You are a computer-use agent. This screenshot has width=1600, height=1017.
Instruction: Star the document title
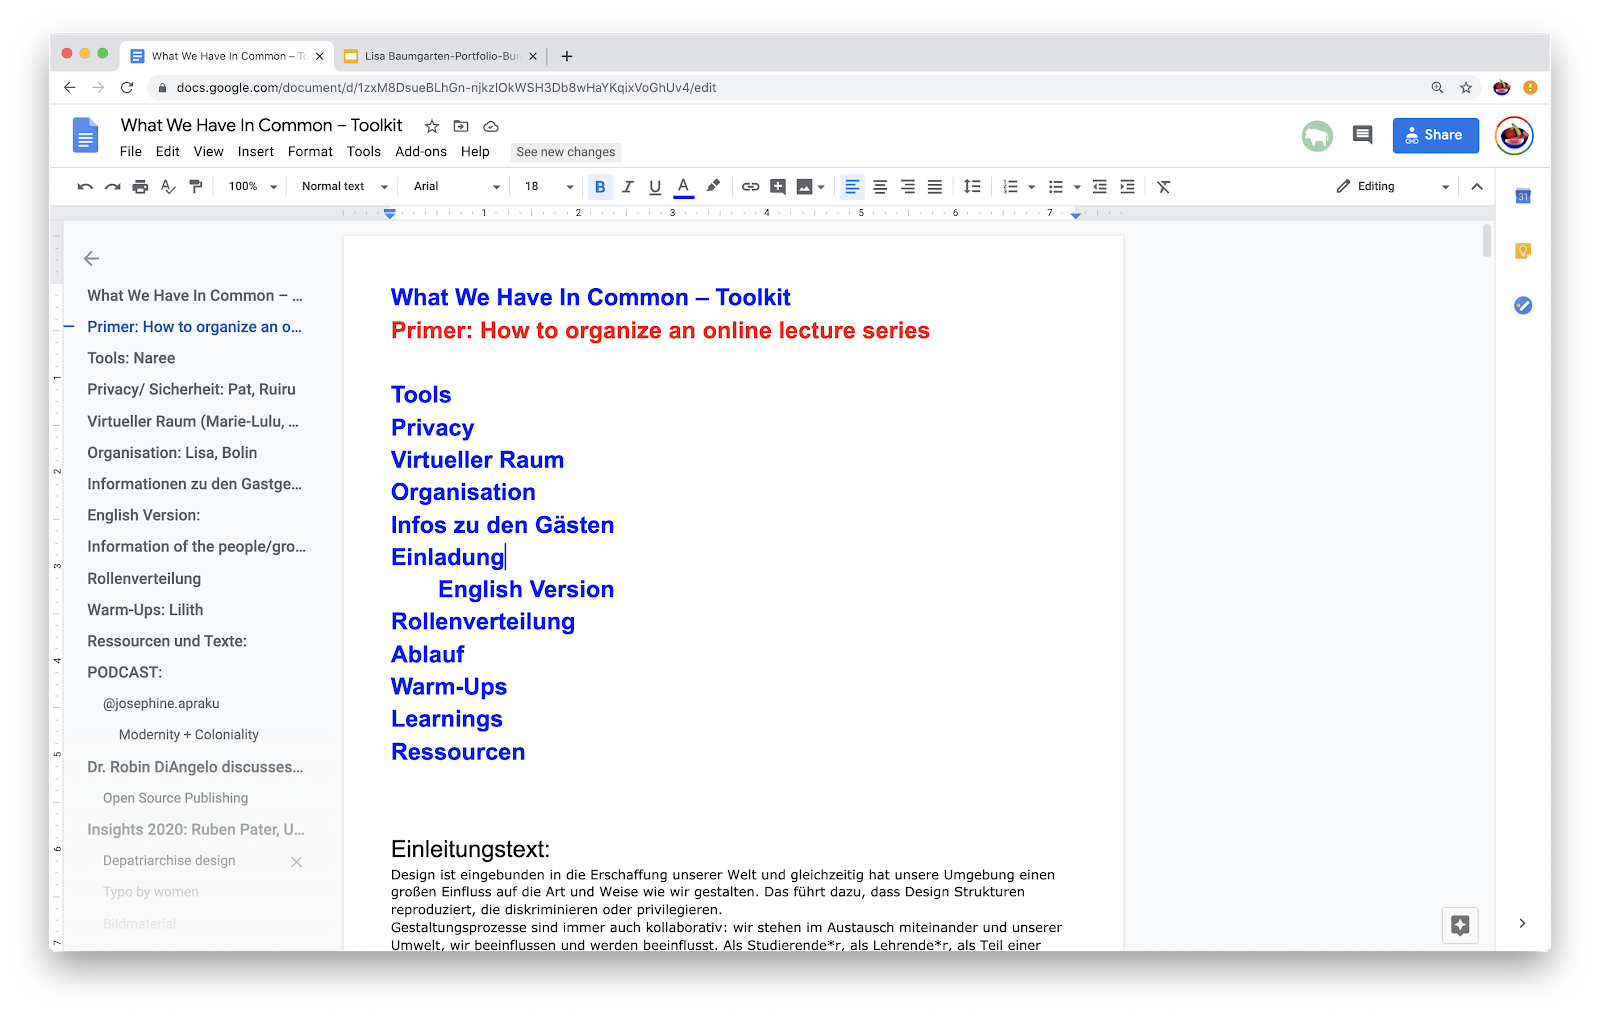tap(432, 126)
